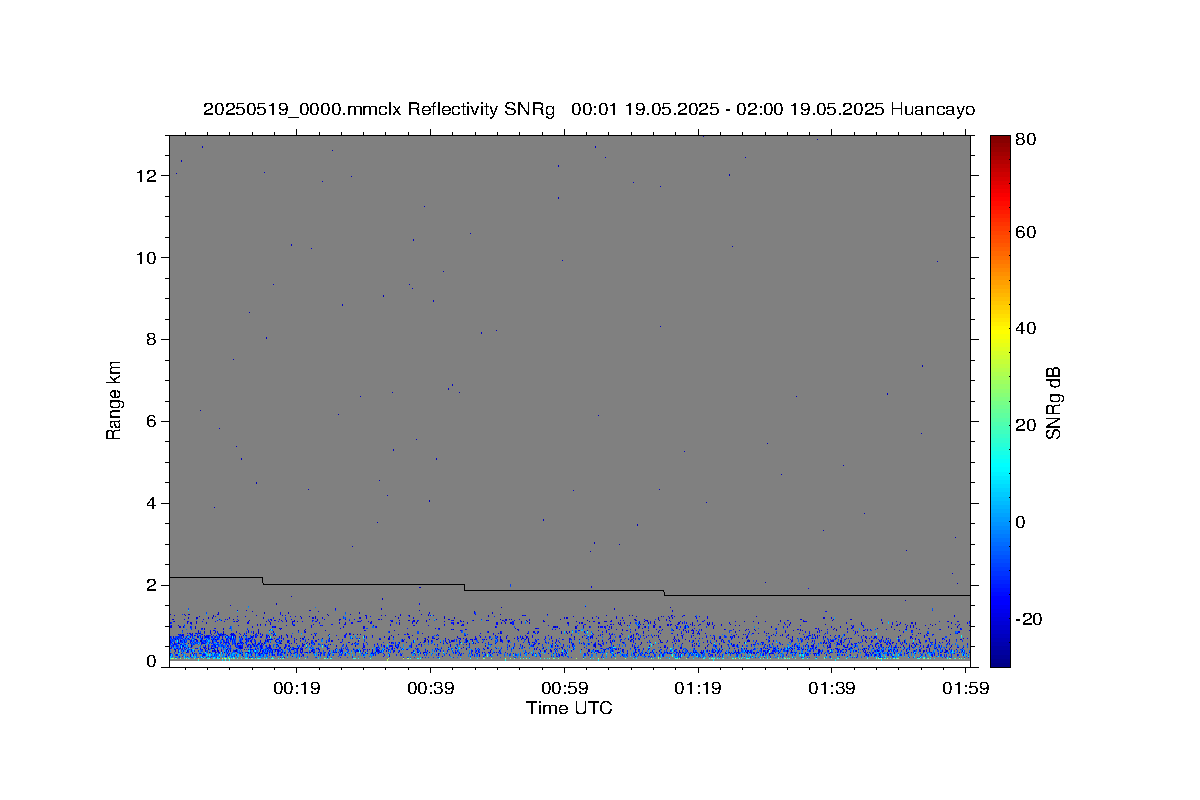Click the x-axis tick label '01:39'
Image resolution: width=1200 pixels, height=800 pixels.
pos(832,688)
